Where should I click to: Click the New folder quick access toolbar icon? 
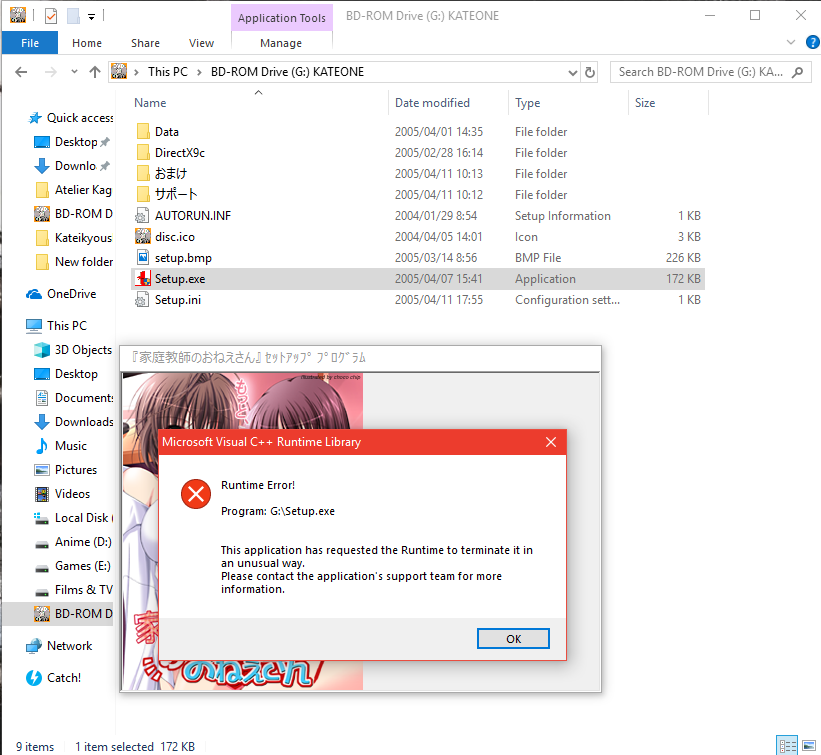click(x=73, y=16)
